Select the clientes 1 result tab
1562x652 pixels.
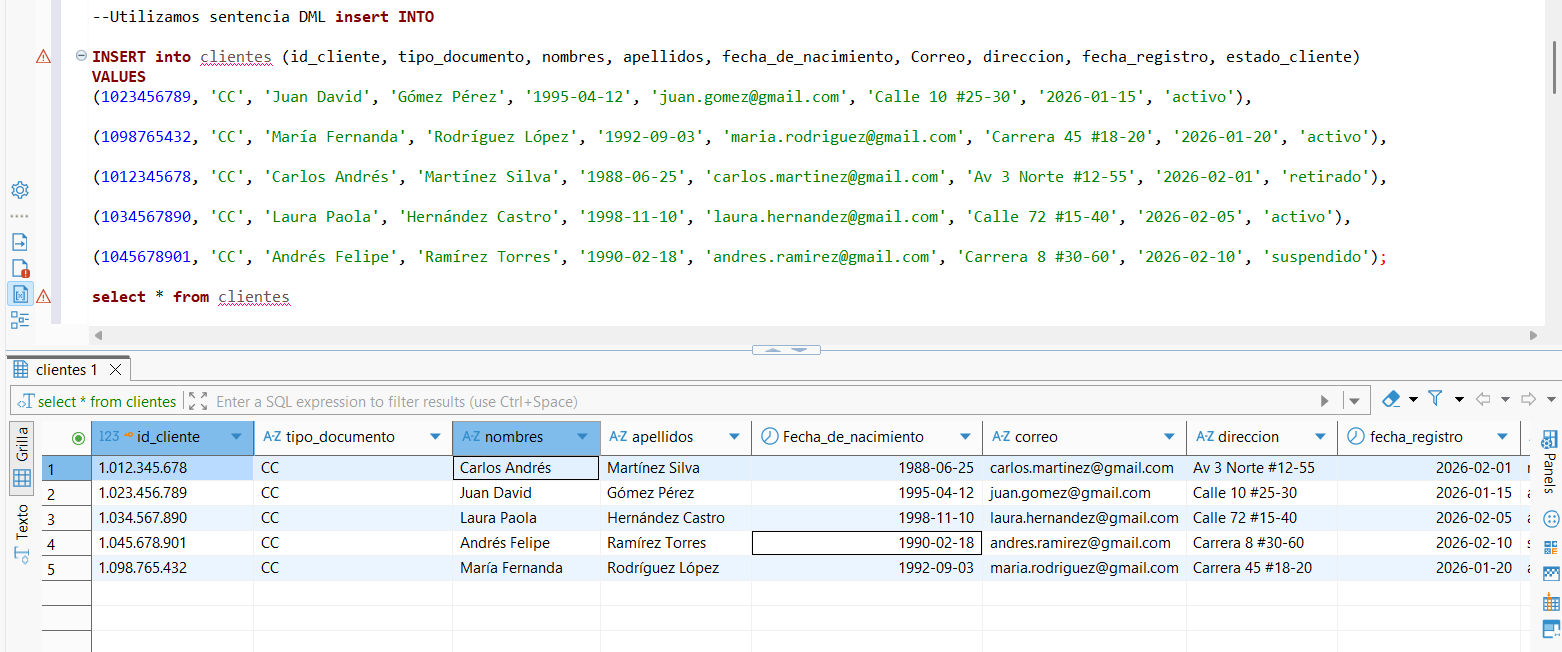[x=66, y=370]
